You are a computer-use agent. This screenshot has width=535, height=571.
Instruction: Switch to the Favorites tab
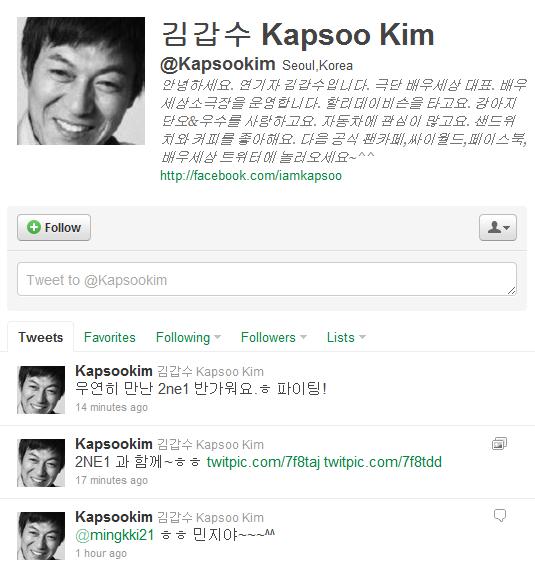click(110, 337)
